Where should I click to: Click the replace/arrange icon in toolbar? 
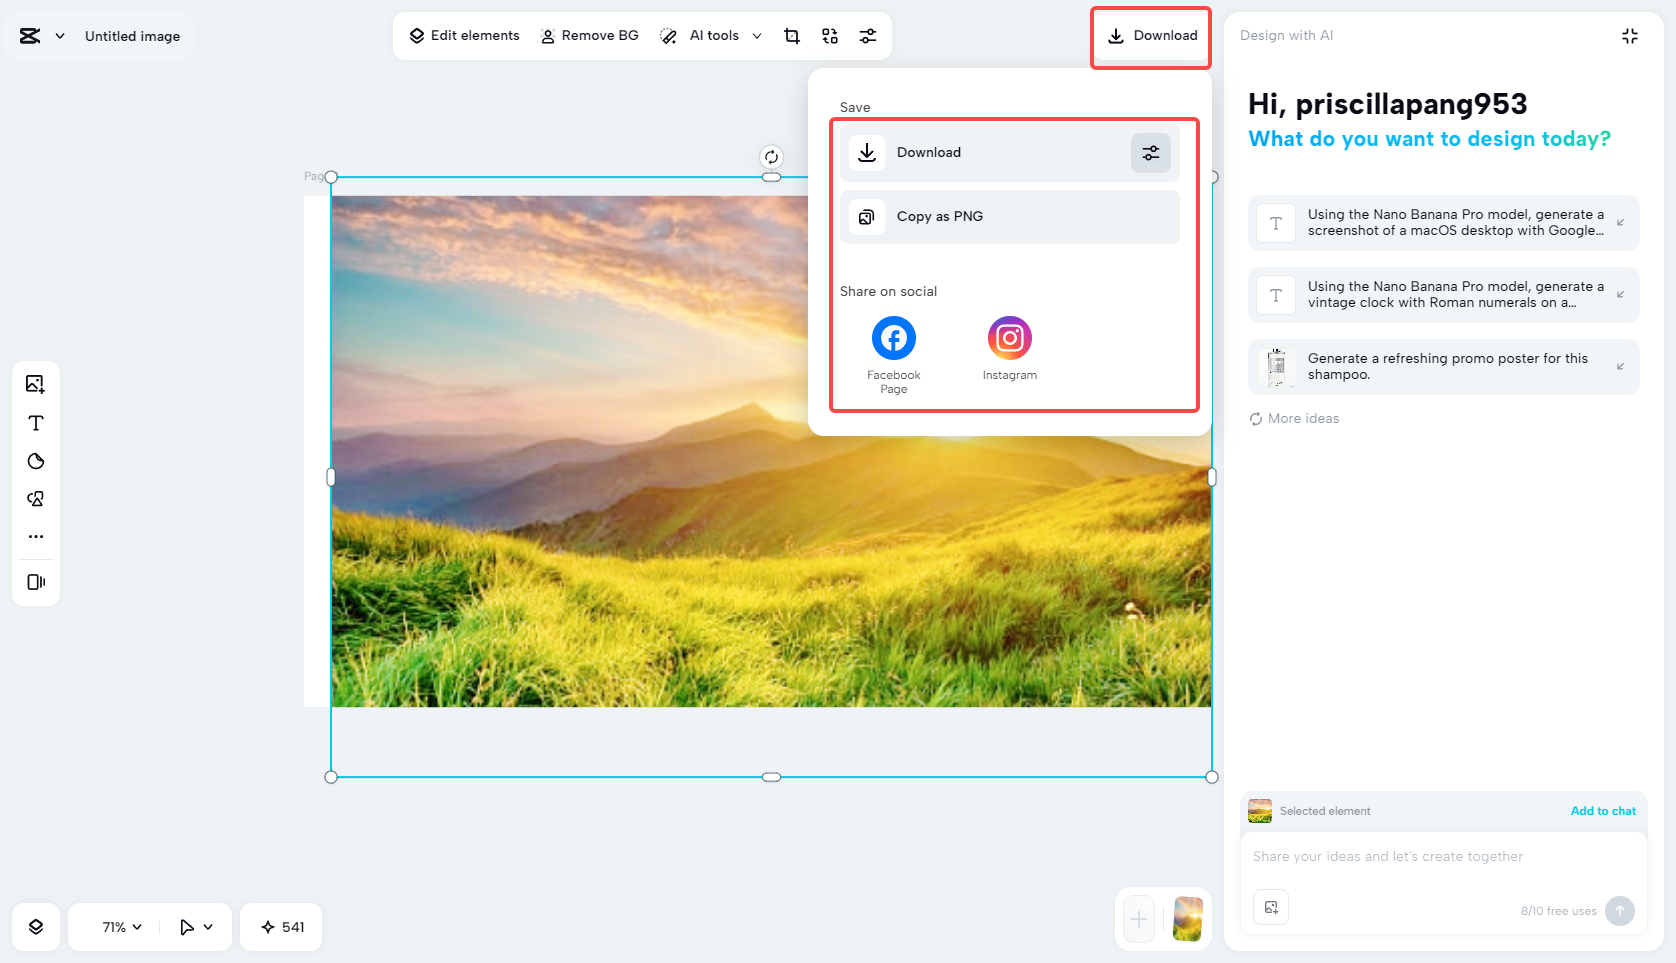tap(830, 36)
